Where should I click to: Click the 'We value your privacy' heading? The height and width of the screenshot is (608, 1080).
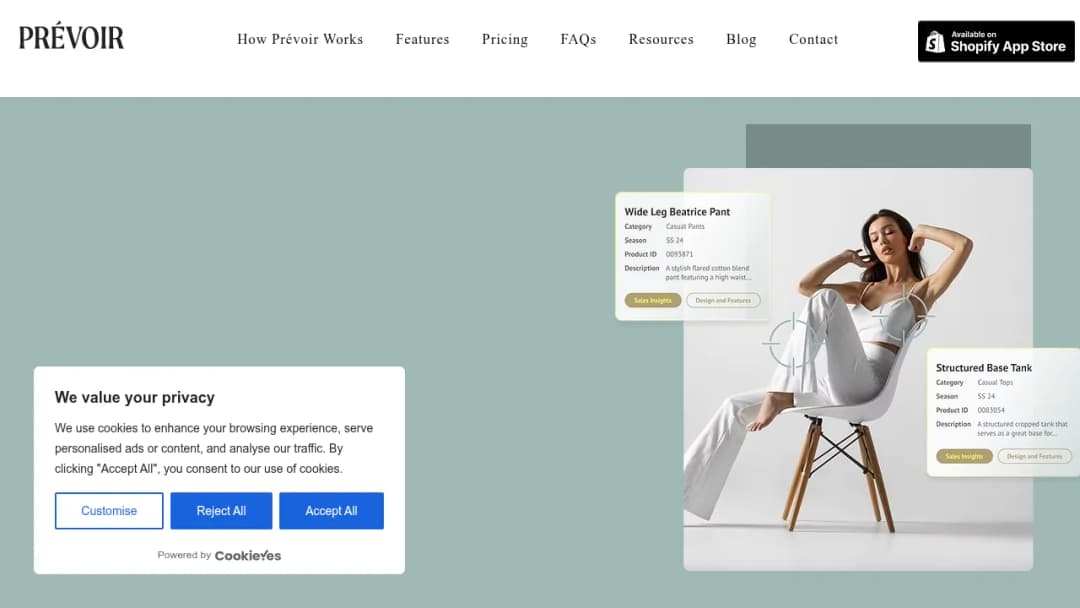(x=135, y=397)
